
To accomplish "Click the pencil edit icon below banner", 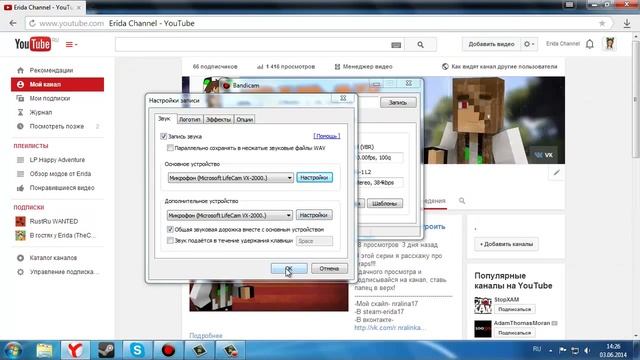I will pyautogui.click(x=556, y=173).
